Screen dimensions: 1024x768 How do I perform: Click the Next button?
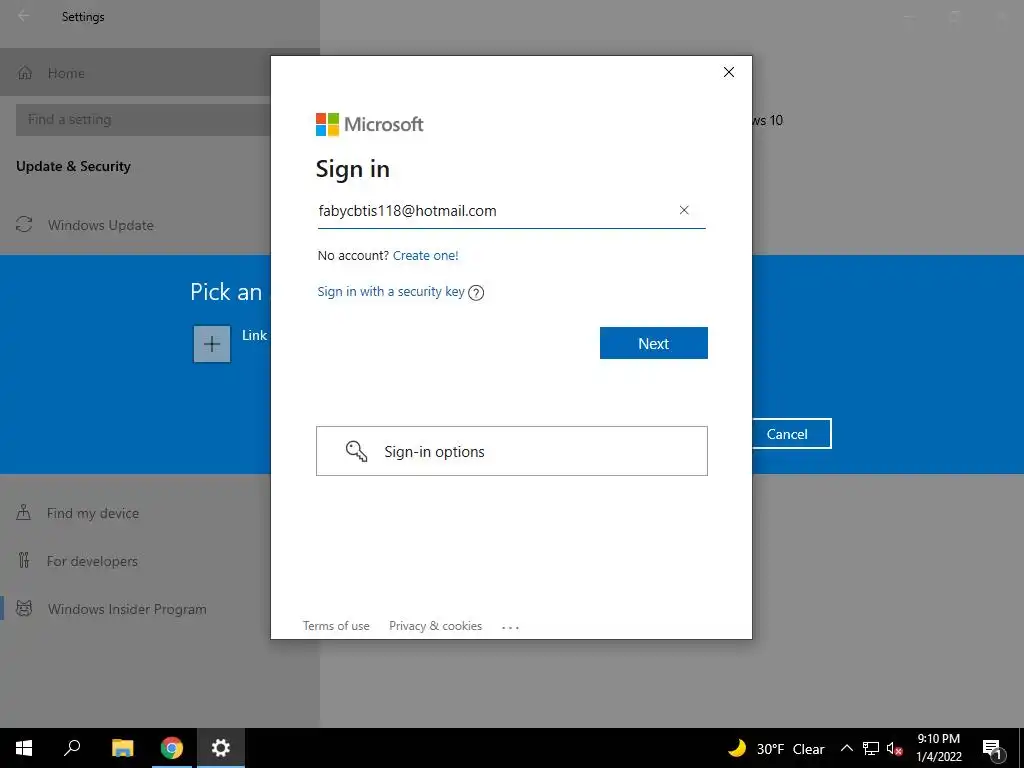[654, 343]
